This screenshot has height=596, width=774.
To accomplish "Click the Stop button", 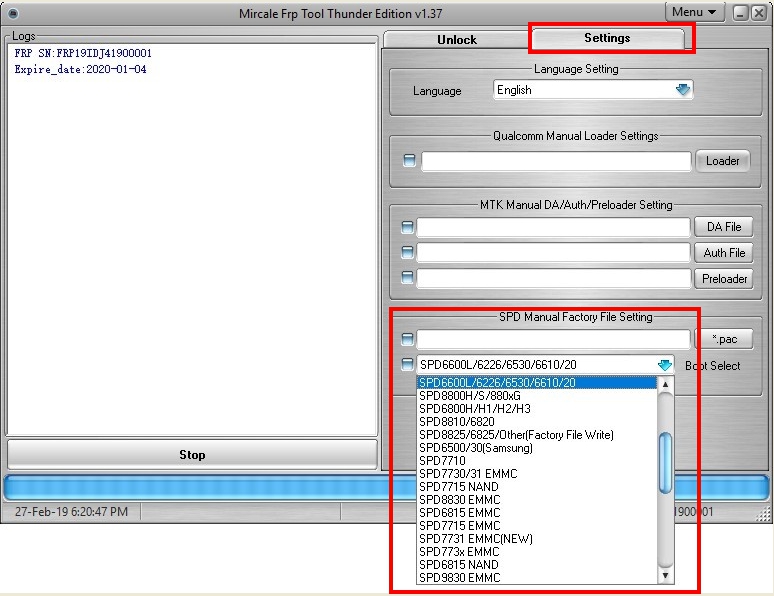I will click(x=192, y=454).
